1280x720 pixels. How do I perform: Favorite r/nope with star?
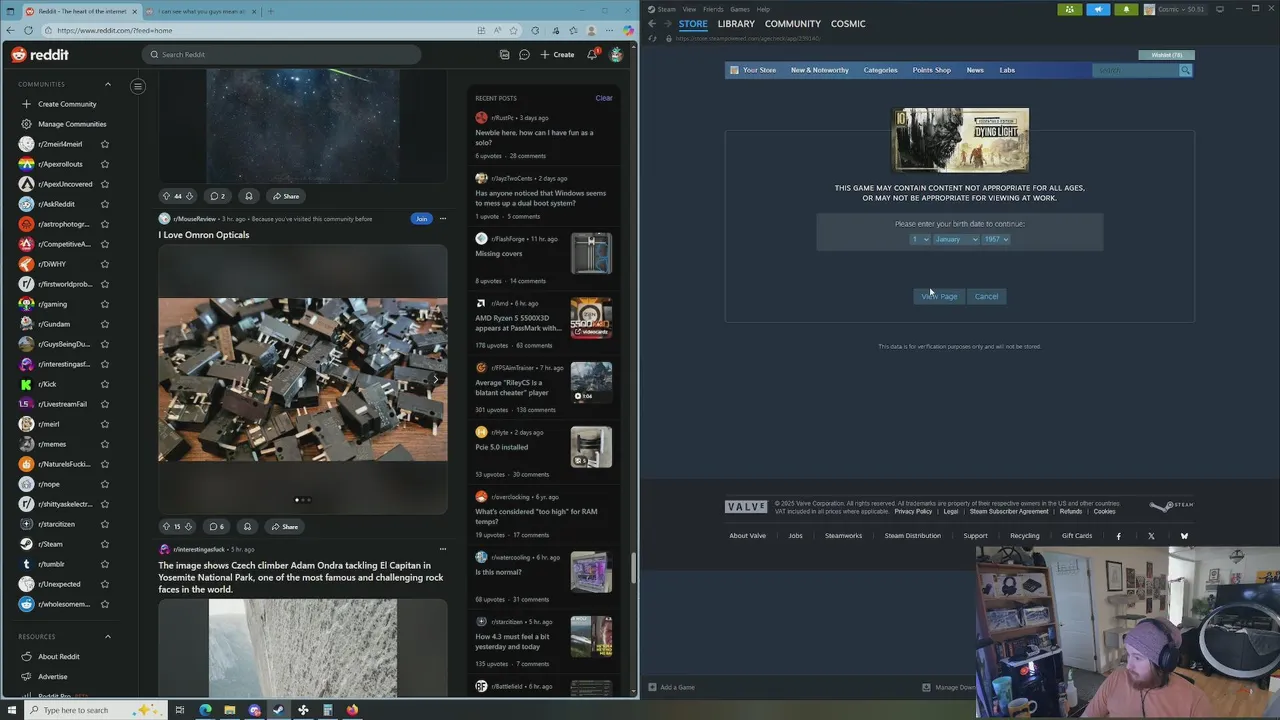(105, 484)
